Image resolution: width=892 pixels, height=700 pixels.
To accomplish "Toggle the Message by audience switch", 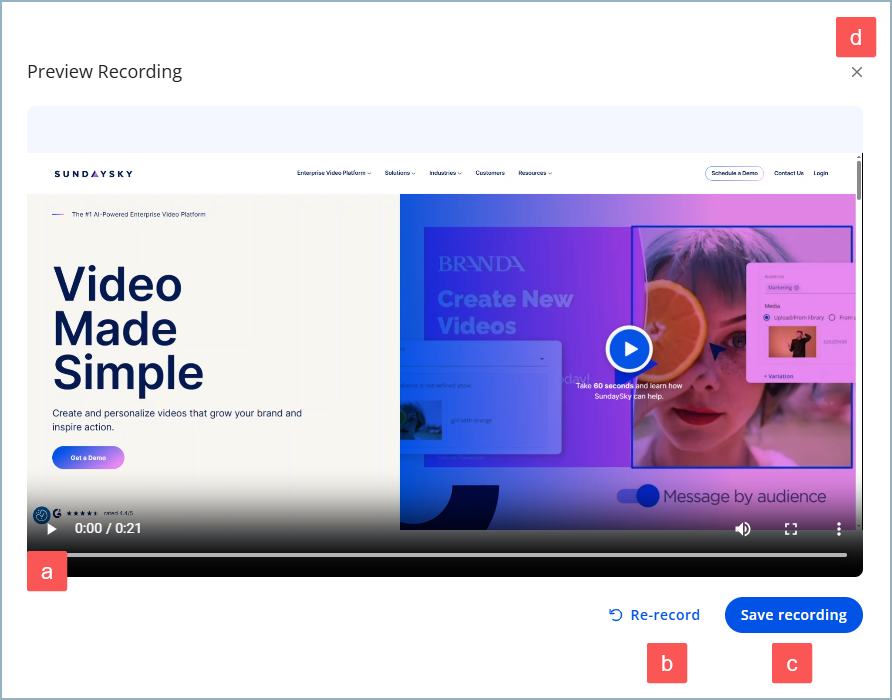I will 638,496.
